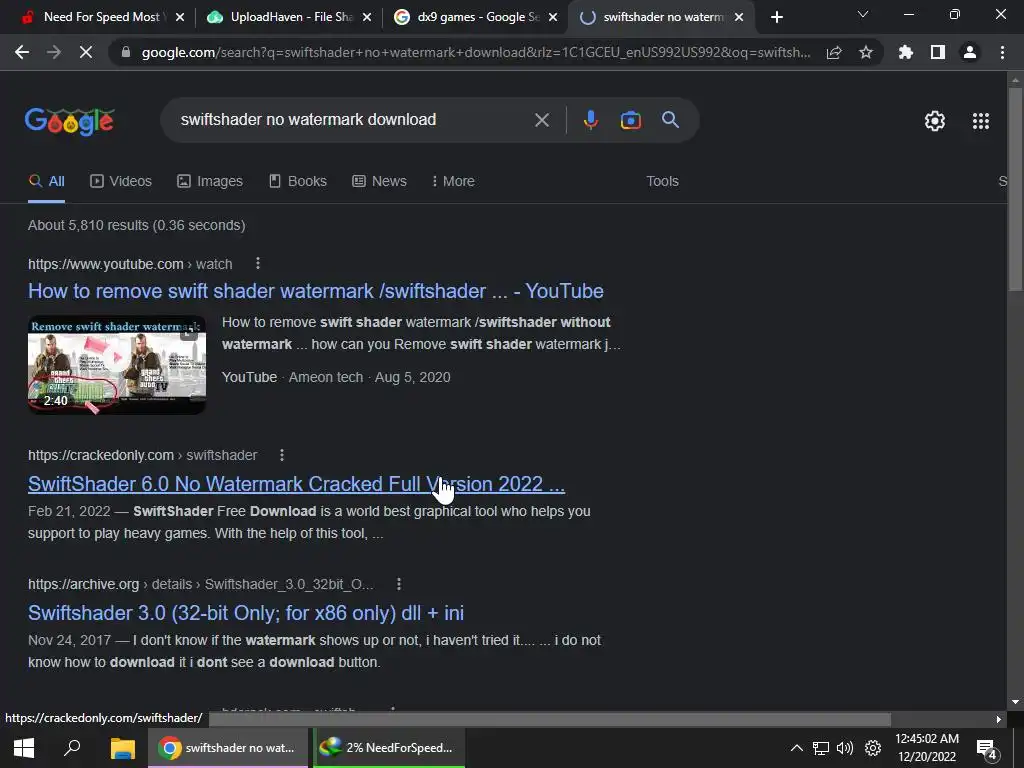
Task: Stop loading the page
Action: click(86, 52)
